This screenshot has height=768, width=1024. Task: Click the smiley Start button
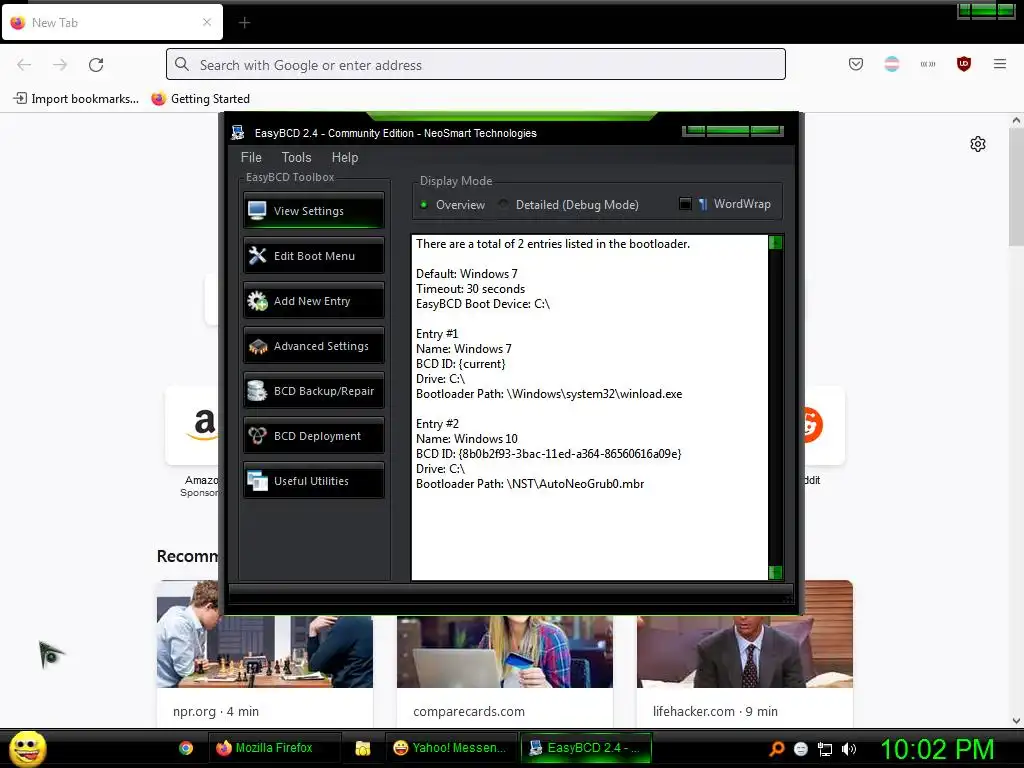27,748
